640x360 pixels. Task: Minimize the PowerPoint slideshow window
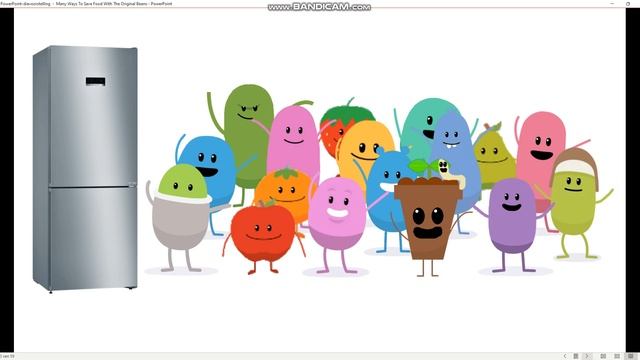(612, 3)
